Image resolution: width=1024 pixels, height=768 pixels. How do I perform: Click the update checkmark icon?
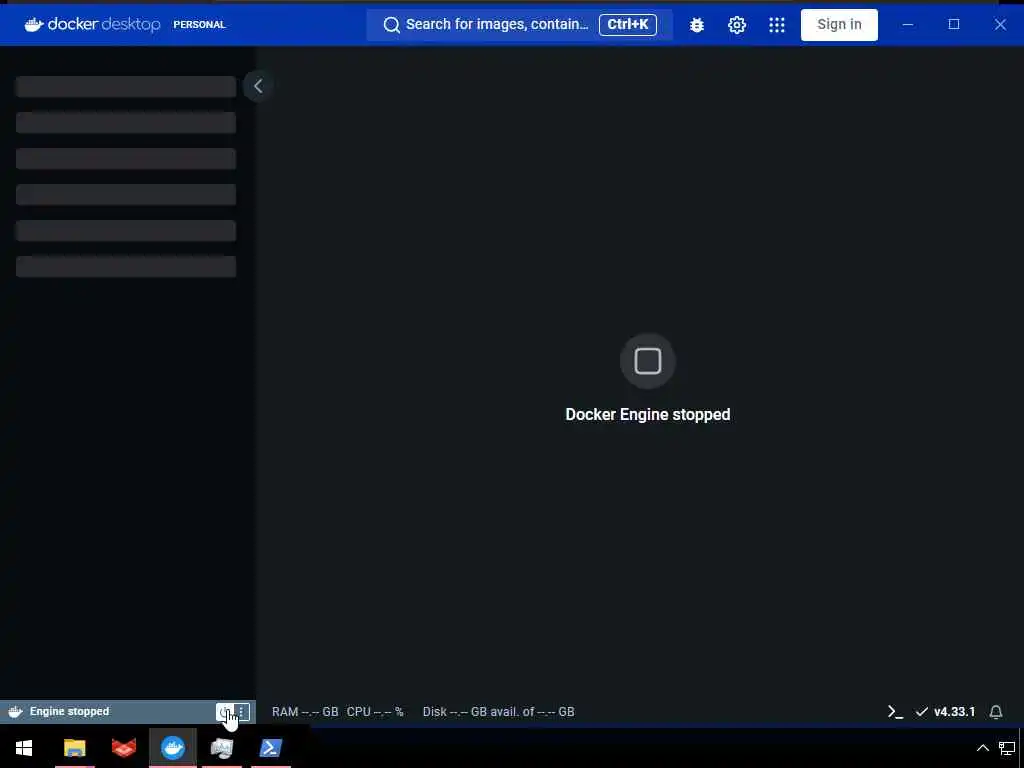(921, 712)
